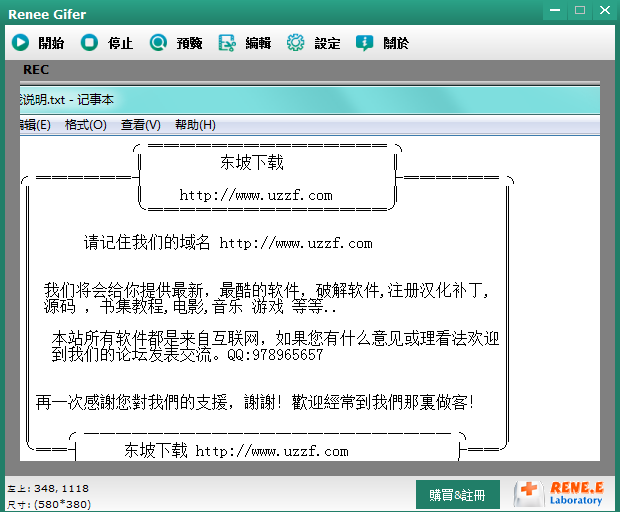Open the 格式(O) menu in Notepad
This screenshot has height=512, width=620.
(85, 125)
